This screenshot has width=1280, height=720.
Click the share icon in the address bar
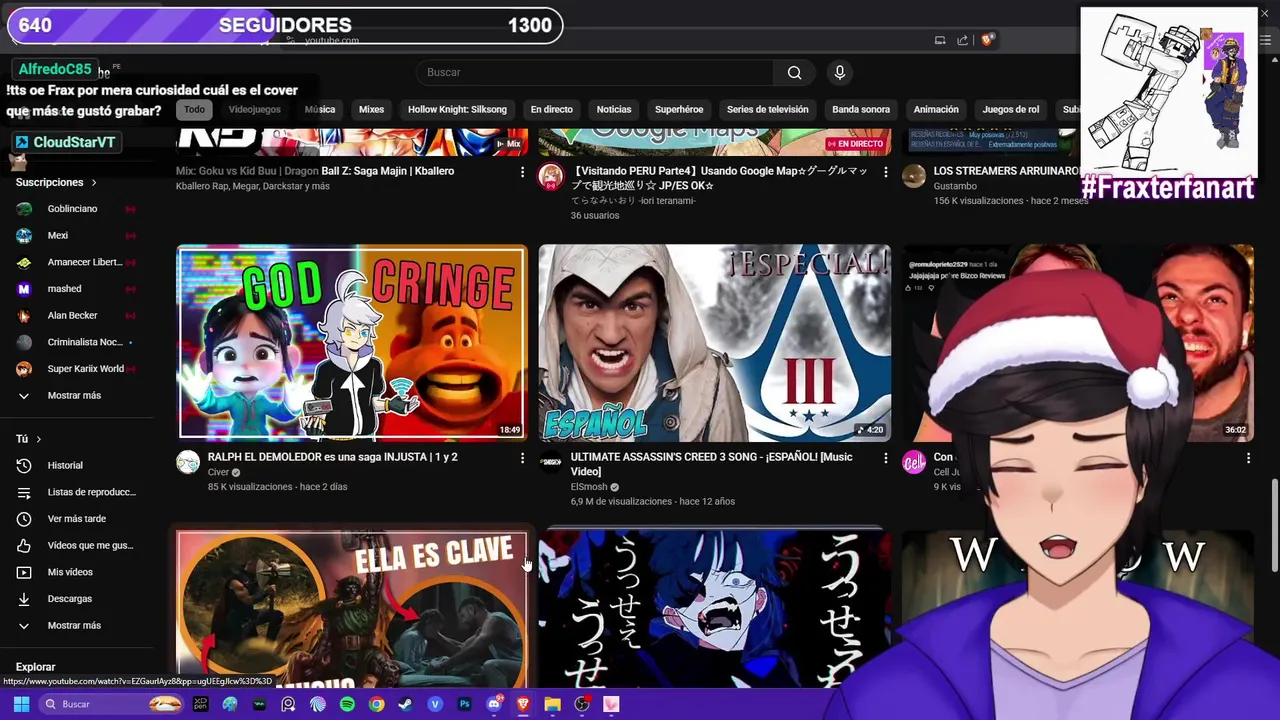962,40
